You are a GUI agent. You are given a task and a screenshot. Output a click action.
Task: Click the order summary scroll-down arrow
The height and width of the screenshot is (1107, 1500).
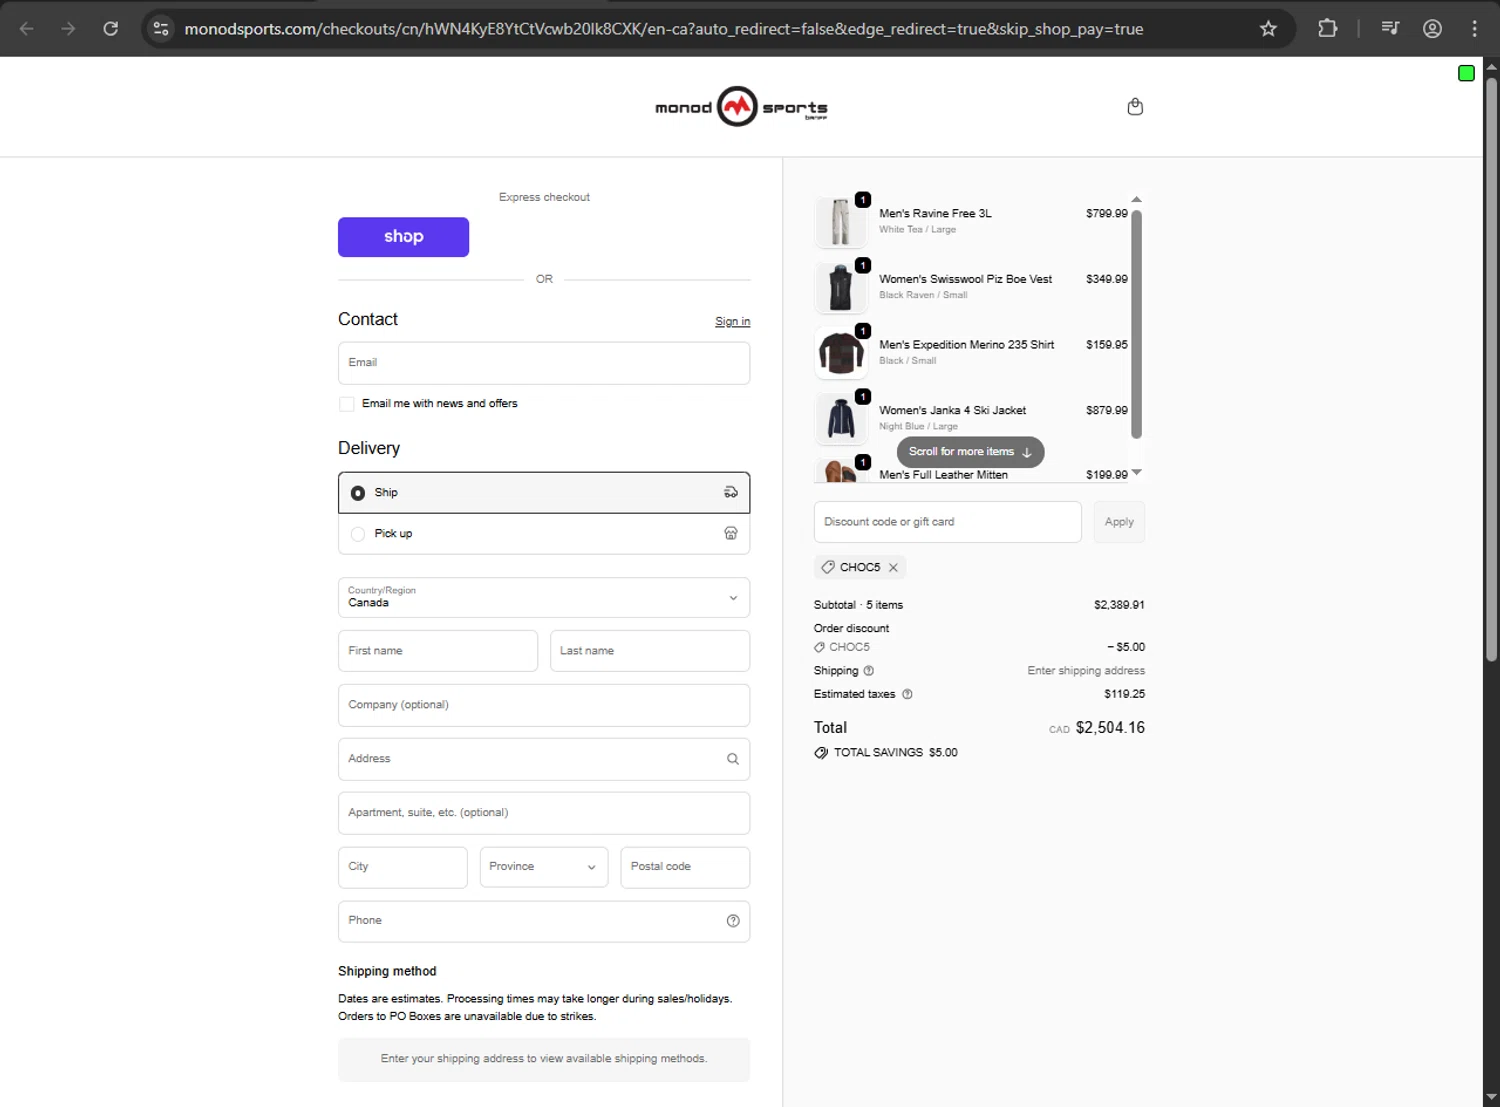[1136, 472]
